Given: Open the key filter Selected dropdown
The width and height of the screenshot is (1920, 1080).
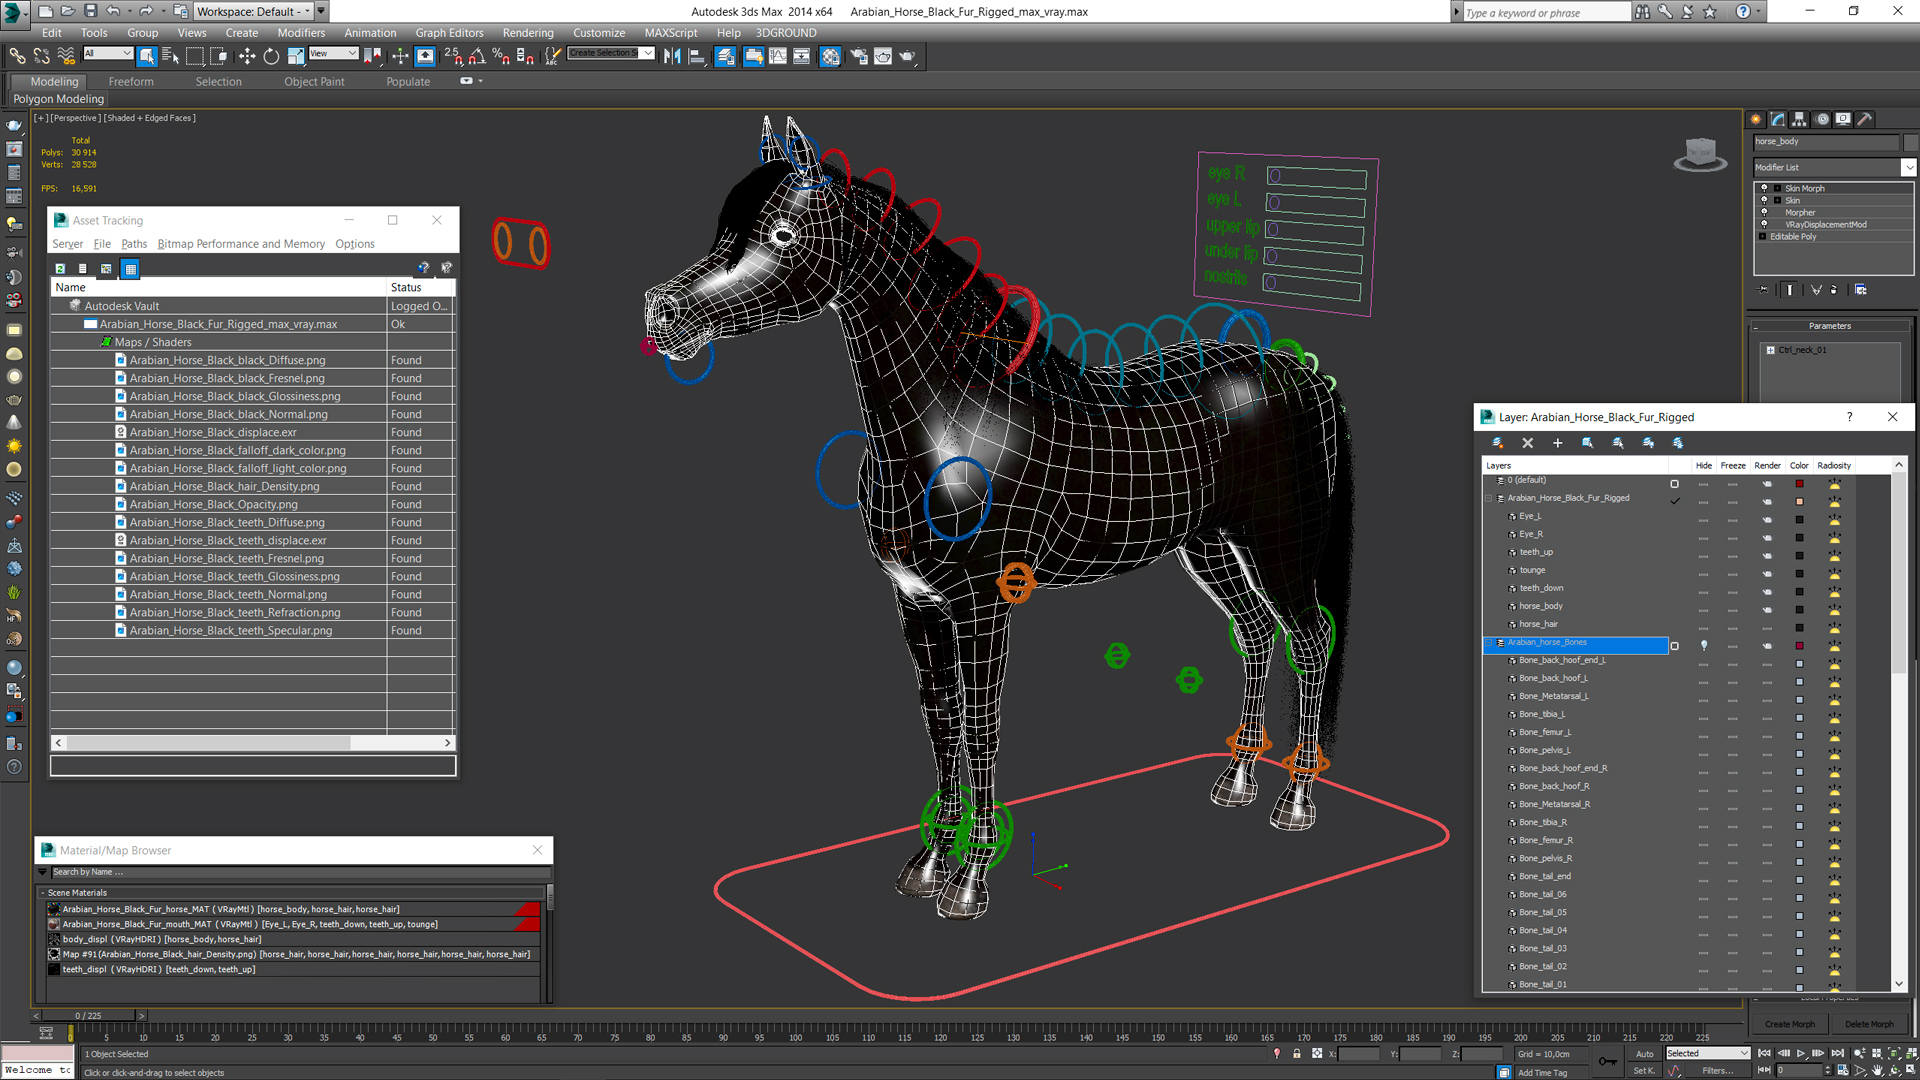Looking at the screenshot, I should click(x=1707, y=1053).
